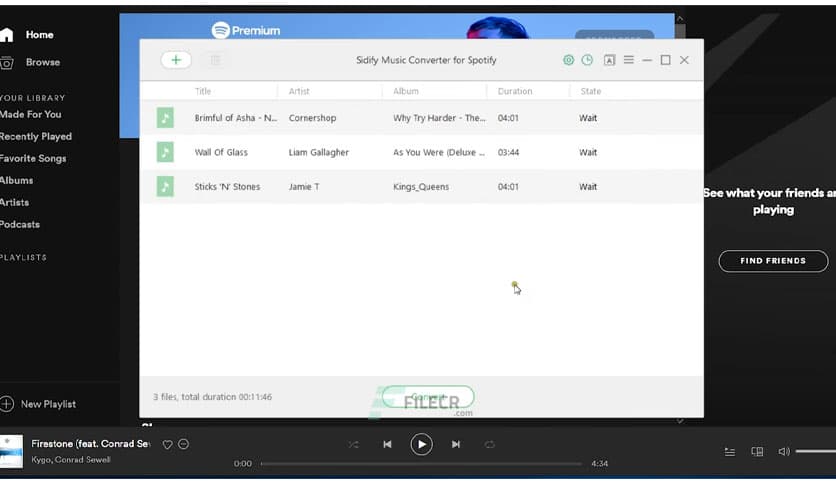
Task: Click the remove circle icon beside Firestone
Action: click(x=183, y=444)
